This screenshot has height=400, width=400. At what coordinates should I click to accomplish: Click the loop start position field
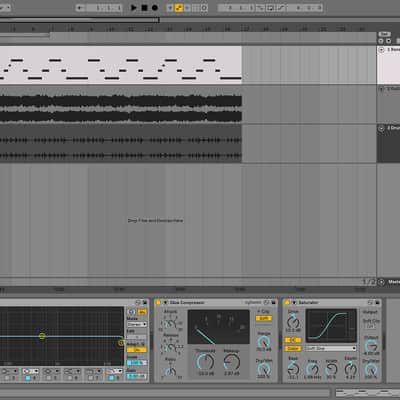[x=236, y=8]
